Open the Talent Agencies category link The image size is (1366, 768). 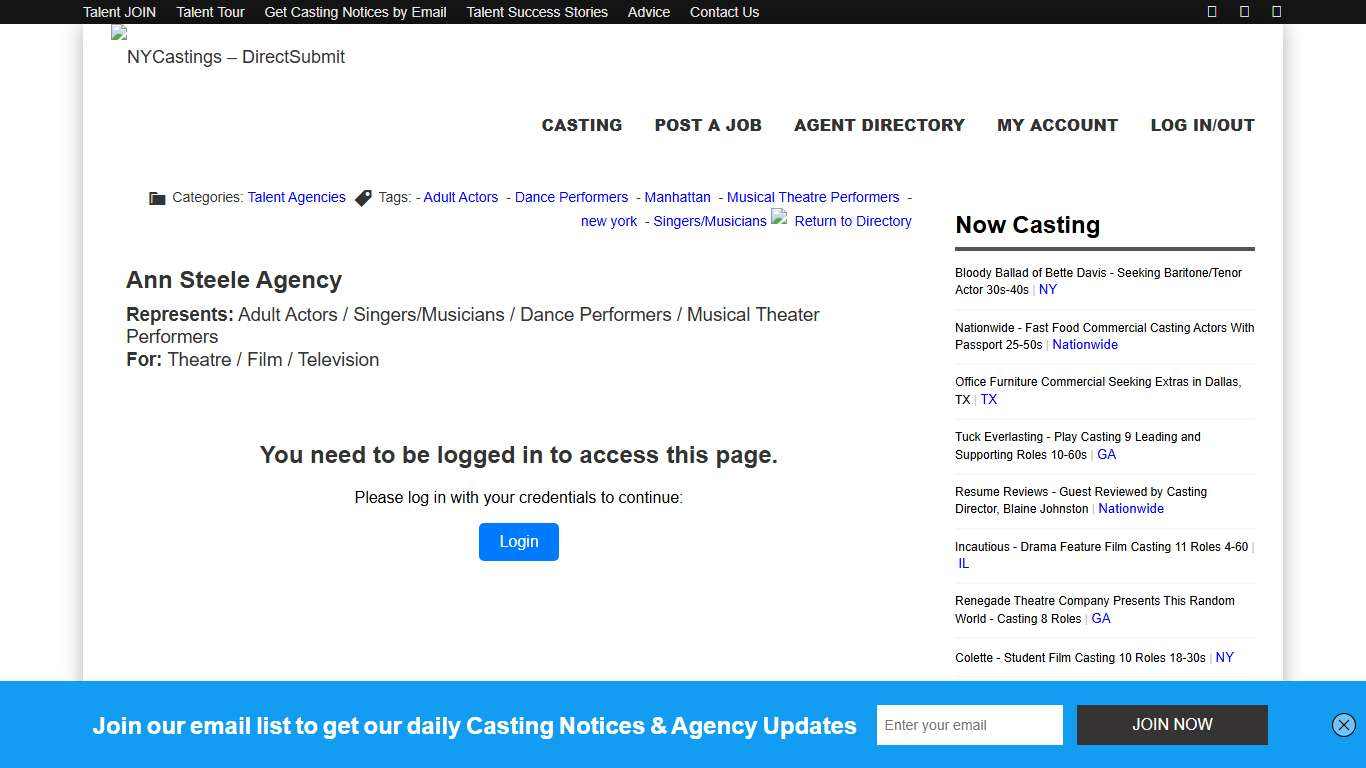point(296,197)
